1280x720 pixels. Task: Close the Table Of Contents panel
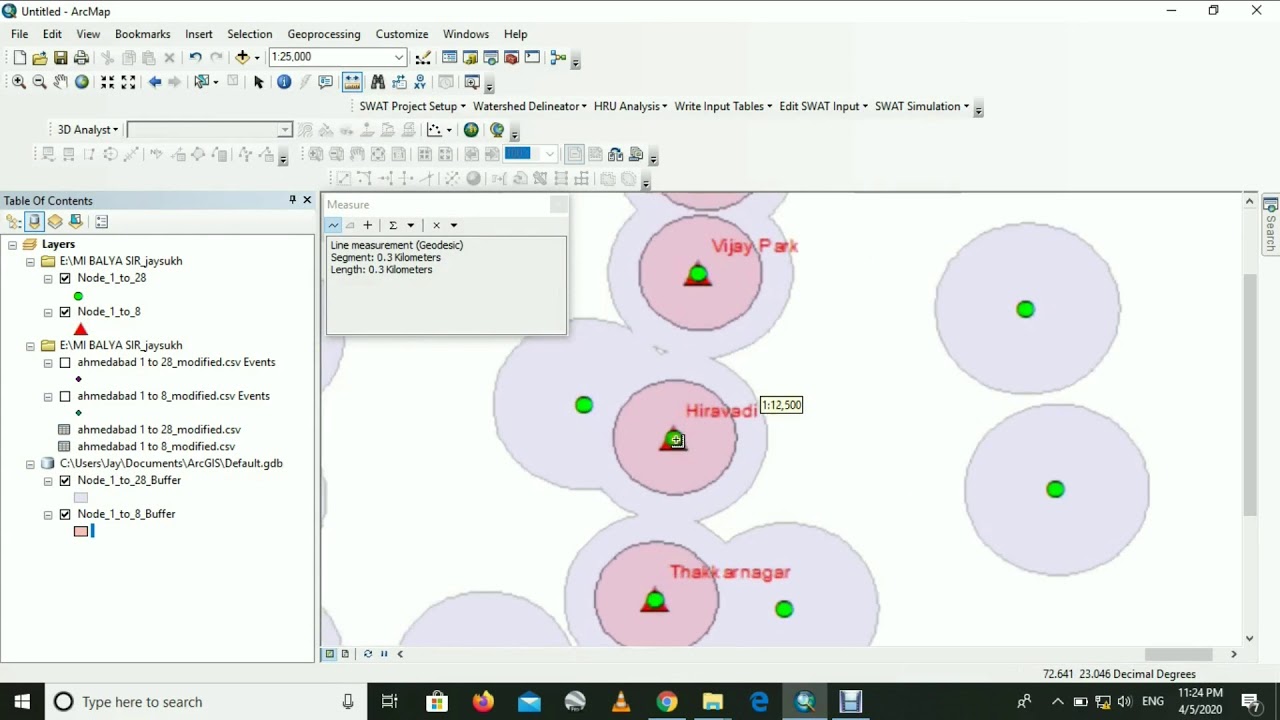[307, 200]
